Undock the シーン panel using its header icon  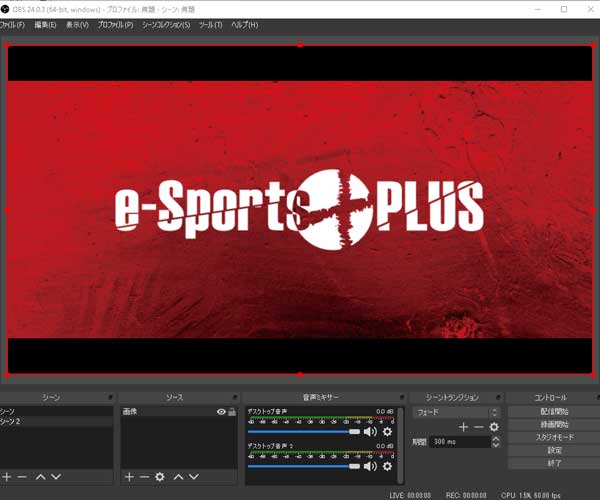point(110,397)
